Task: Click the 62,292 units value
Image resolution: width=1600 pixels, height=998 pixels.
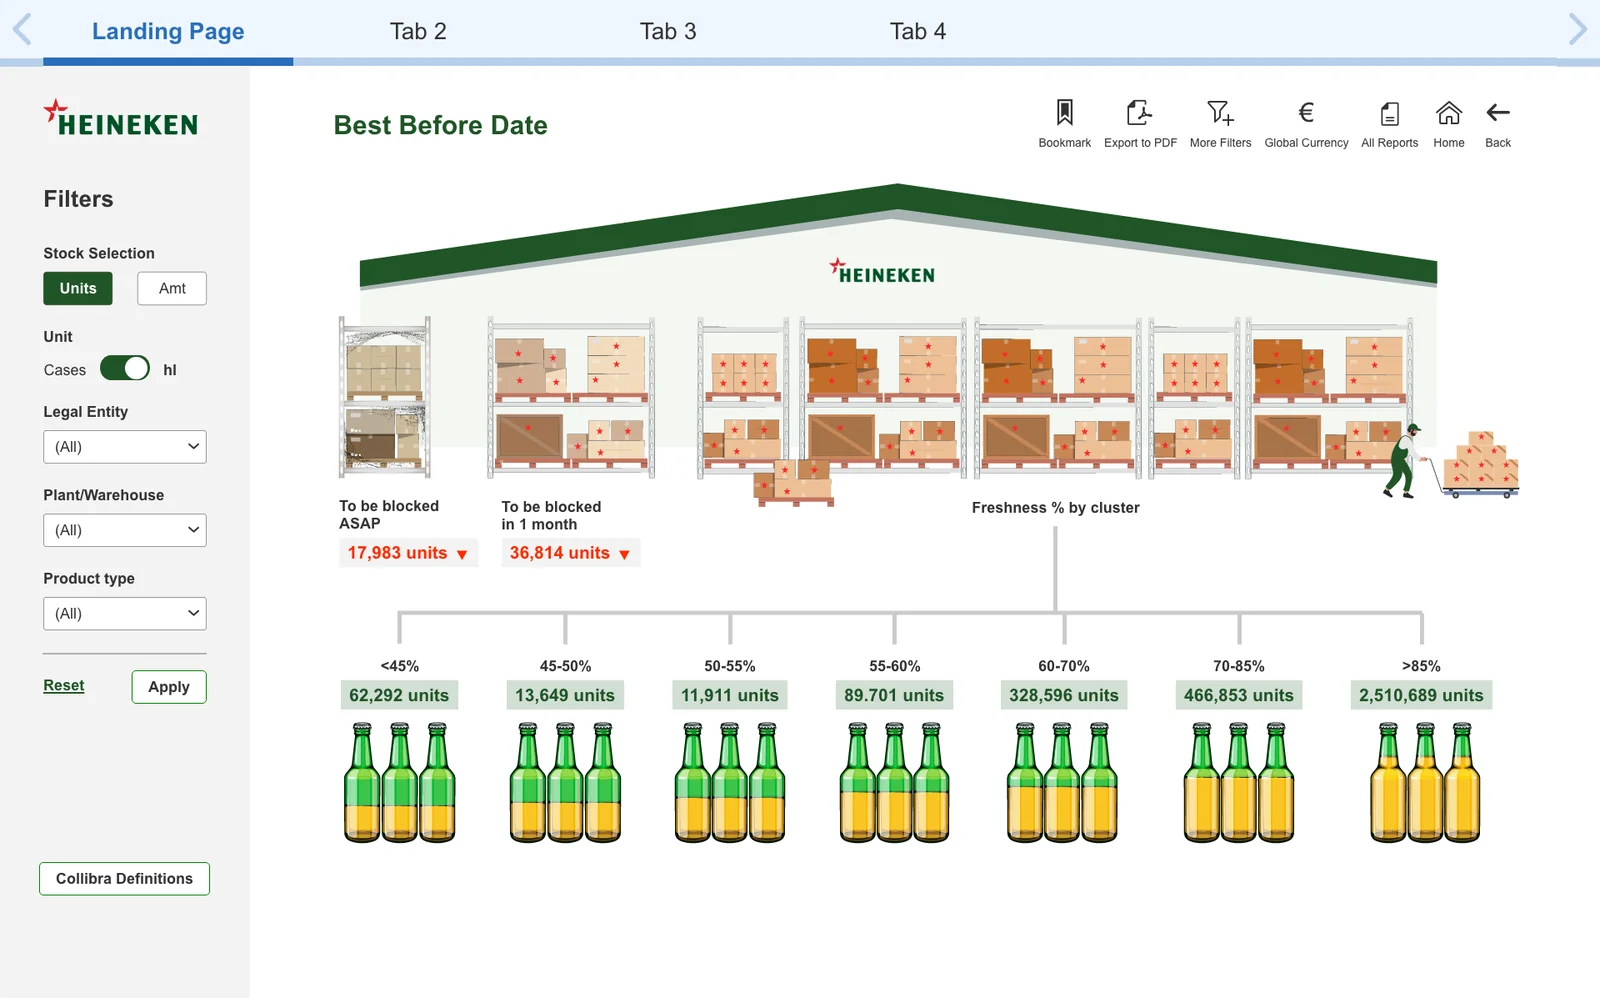Action: tap(399, 695)
